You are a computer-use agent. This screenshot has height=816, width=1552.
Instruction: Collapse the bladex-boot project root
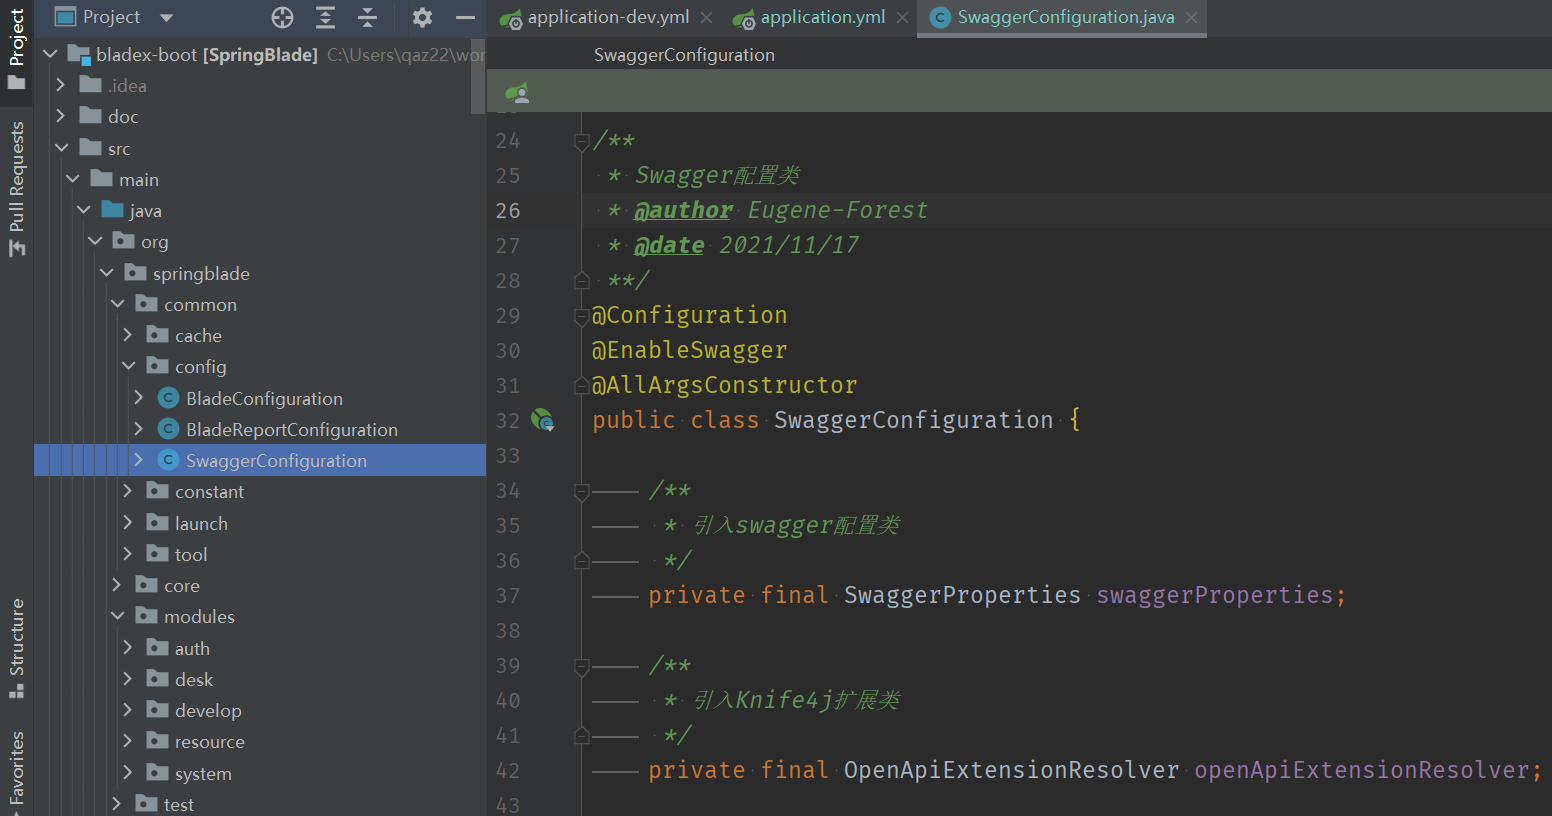tap(50, 54)
